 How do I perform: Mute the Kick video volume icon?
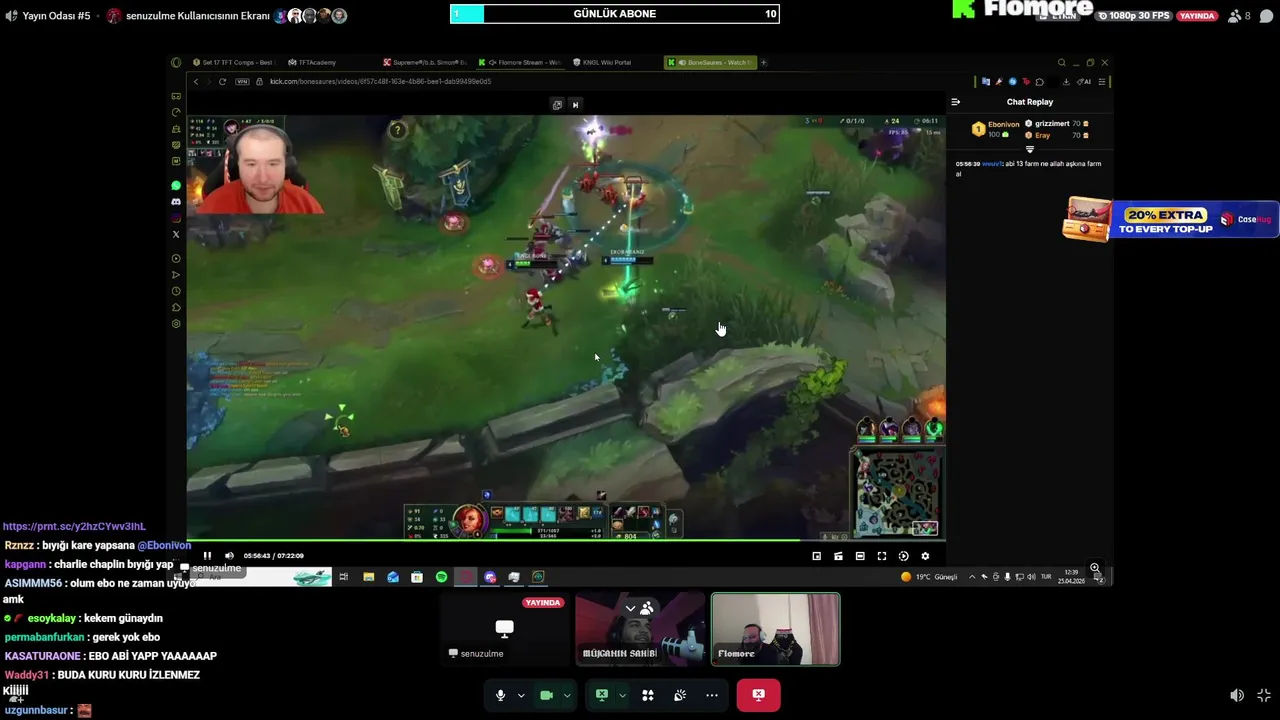click(x=229, y=556)
